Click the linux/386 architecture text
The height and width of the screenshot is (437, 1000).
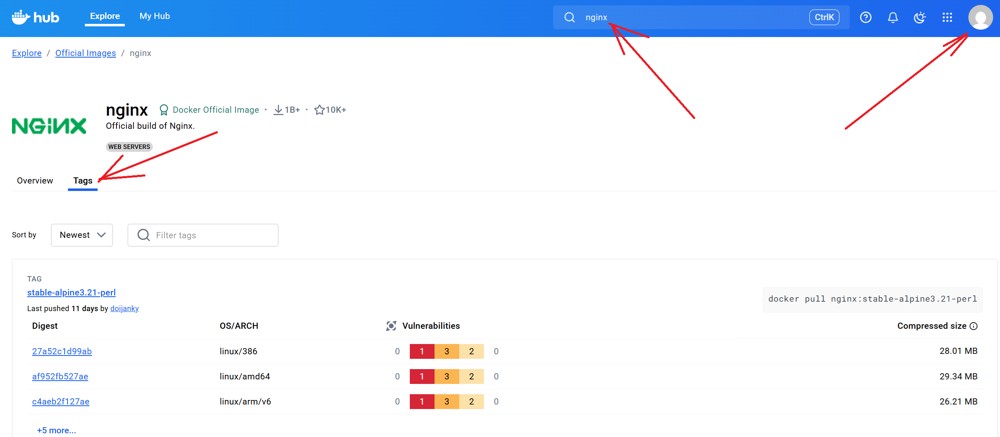[x=239, y=352]
